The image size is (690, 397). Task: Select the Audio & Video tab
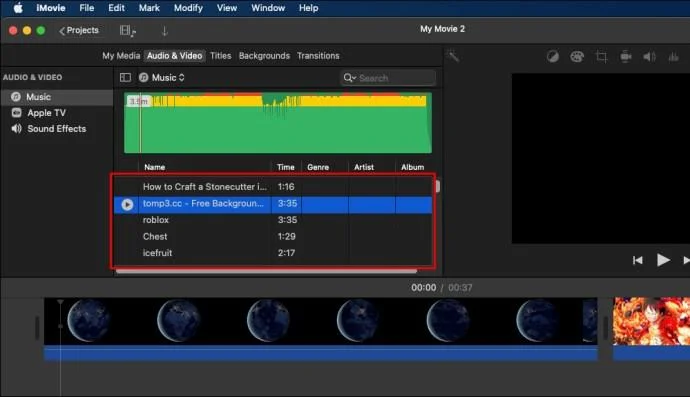point(175,56)
